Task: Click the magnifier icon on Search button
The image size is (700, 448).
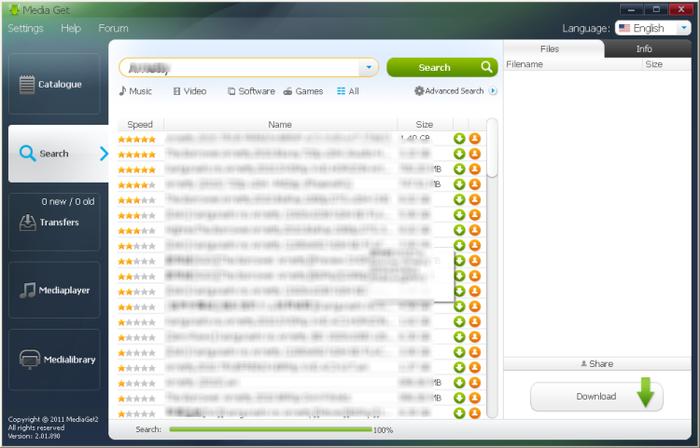Action: click(486, 67)
